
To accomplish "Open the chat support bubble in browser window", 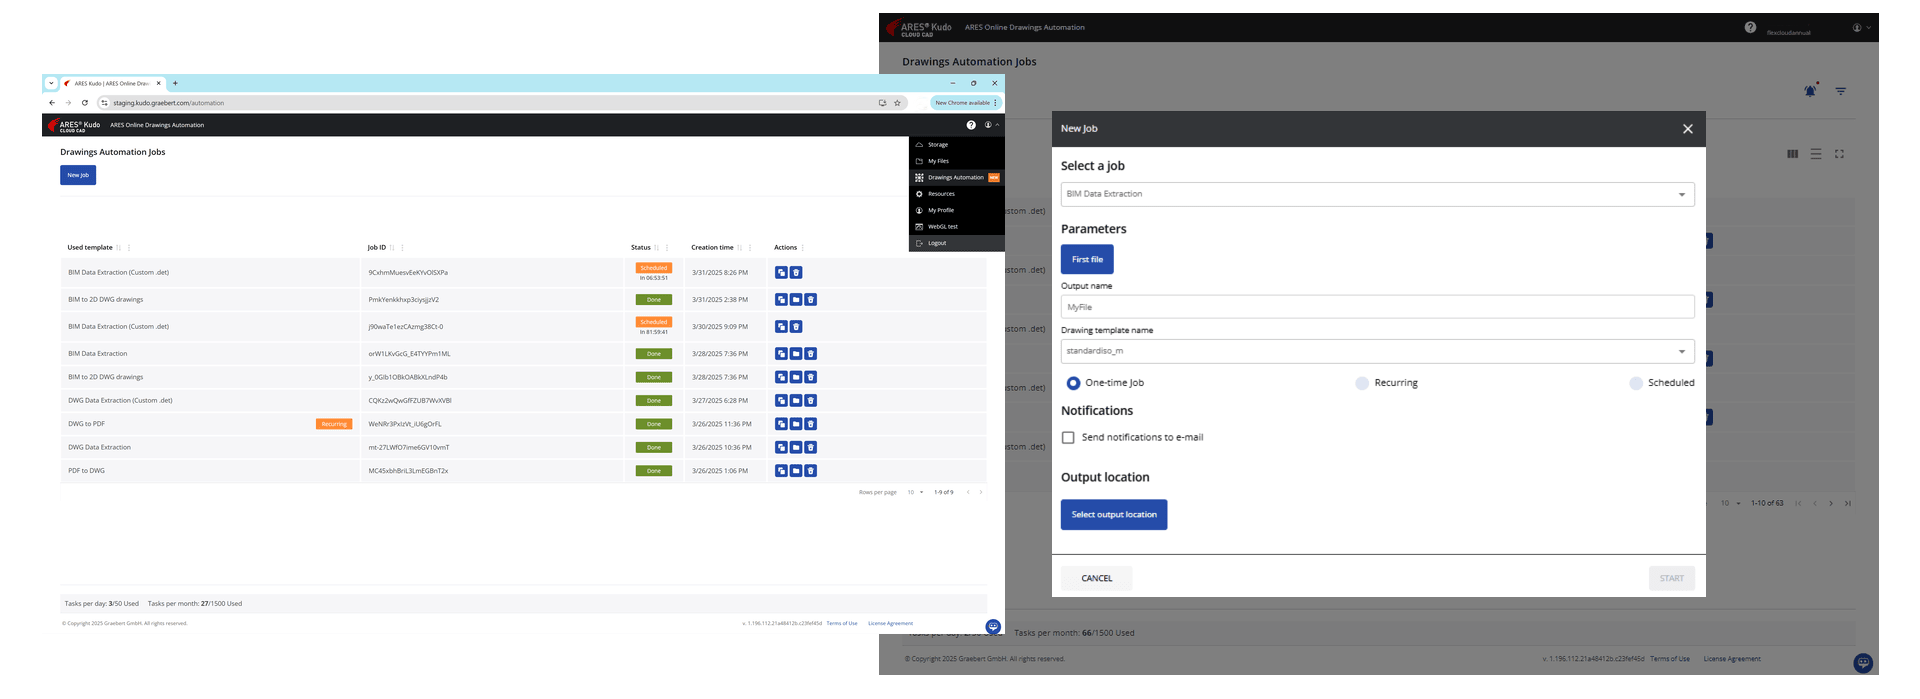I will (x=993, y=627).
